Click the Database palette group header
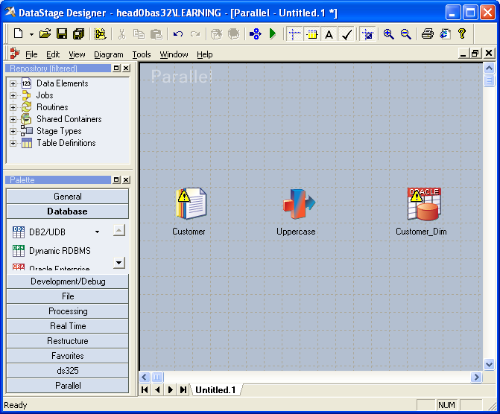 [67, 211]
